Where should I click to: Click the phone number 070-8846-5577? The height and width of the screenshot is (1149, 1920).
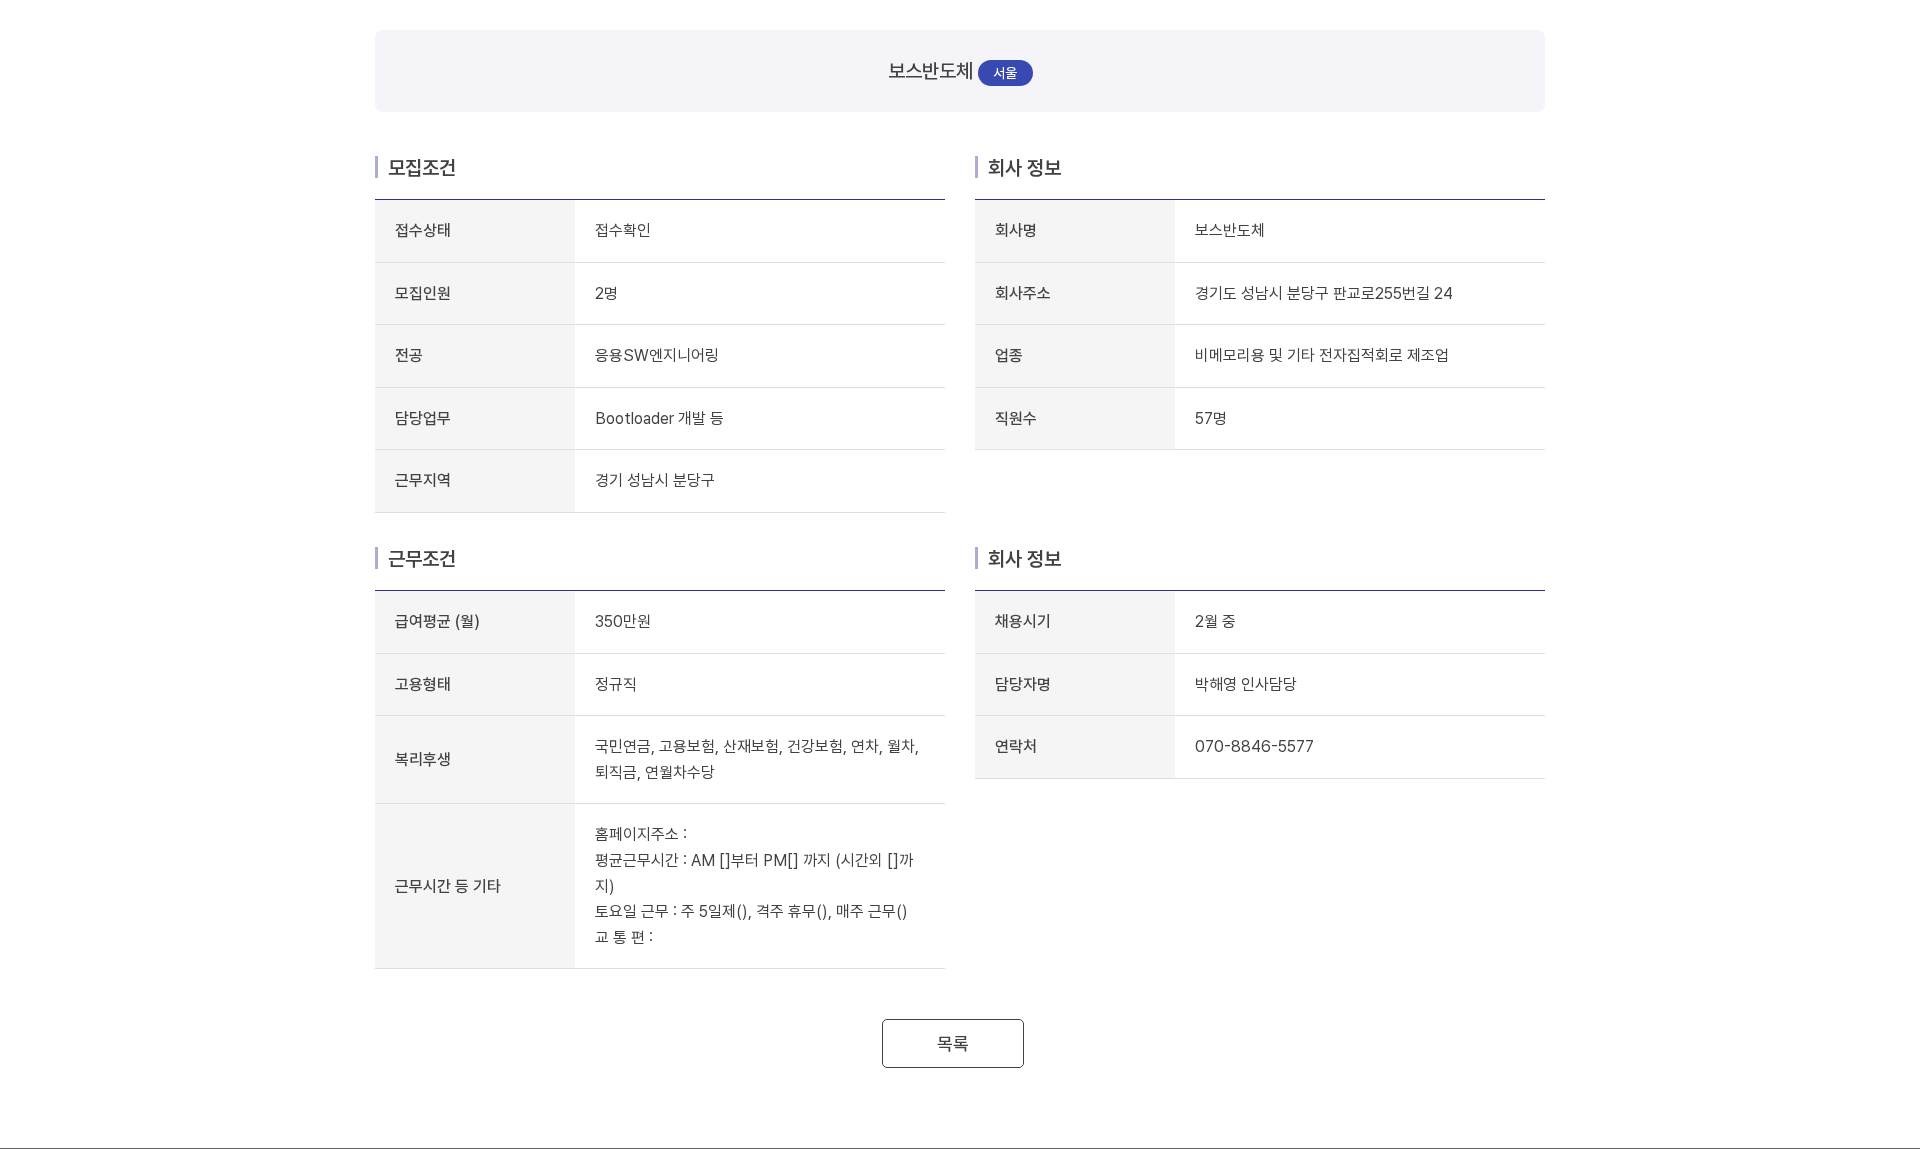tap(1254, 746)
